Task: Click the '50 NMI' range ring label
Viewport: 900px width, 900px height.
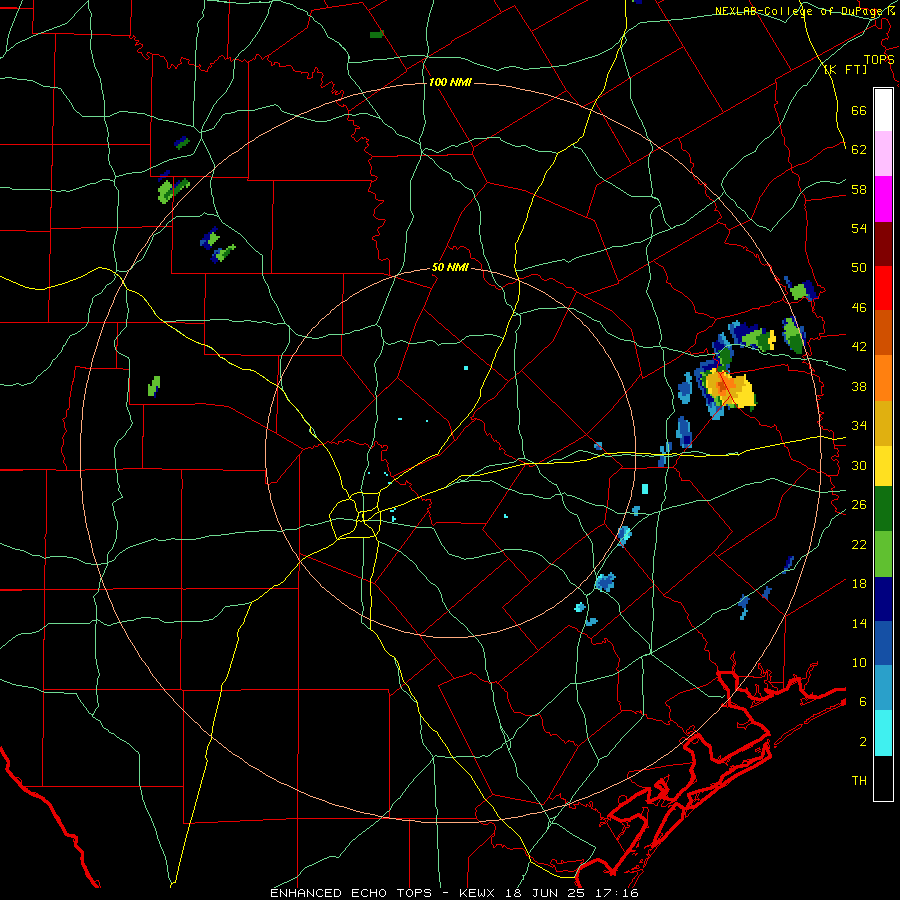Action: pyautogui.click(x=451, y=268)
